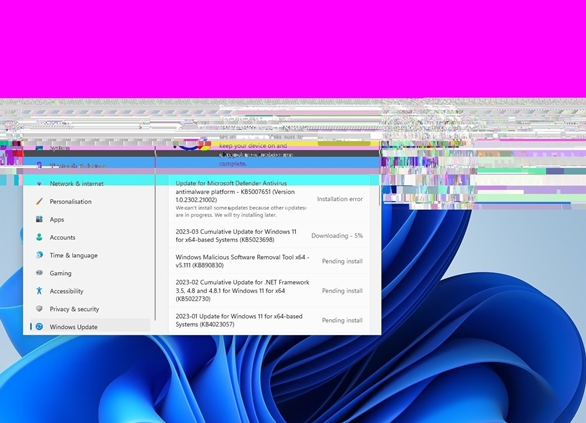Click the Privacy & security shield icon

(x=39, y=309)
